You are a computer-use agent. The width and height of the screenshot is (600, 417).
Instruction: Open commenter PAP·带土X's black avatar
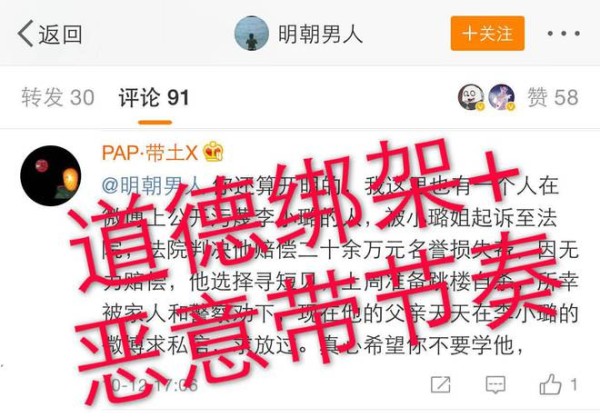click(x=51, y=176)
